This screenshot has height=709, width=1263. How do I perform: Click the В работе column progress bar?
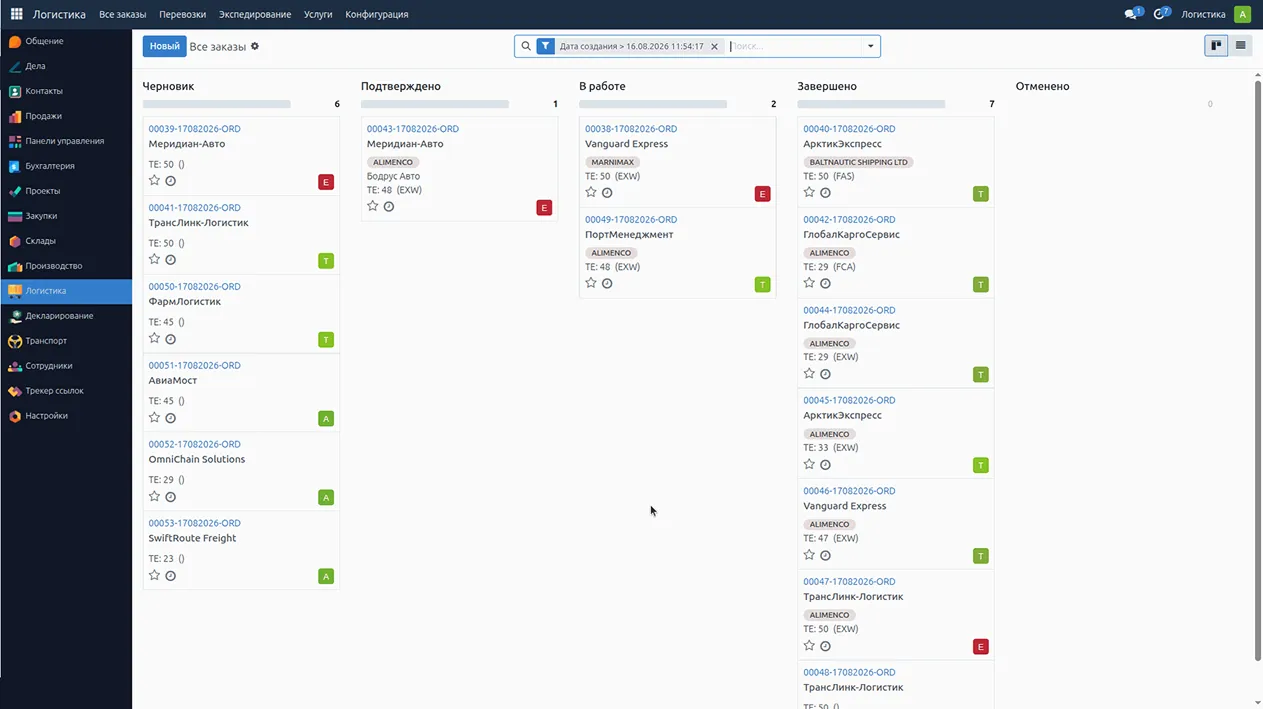tap(653, 104)
